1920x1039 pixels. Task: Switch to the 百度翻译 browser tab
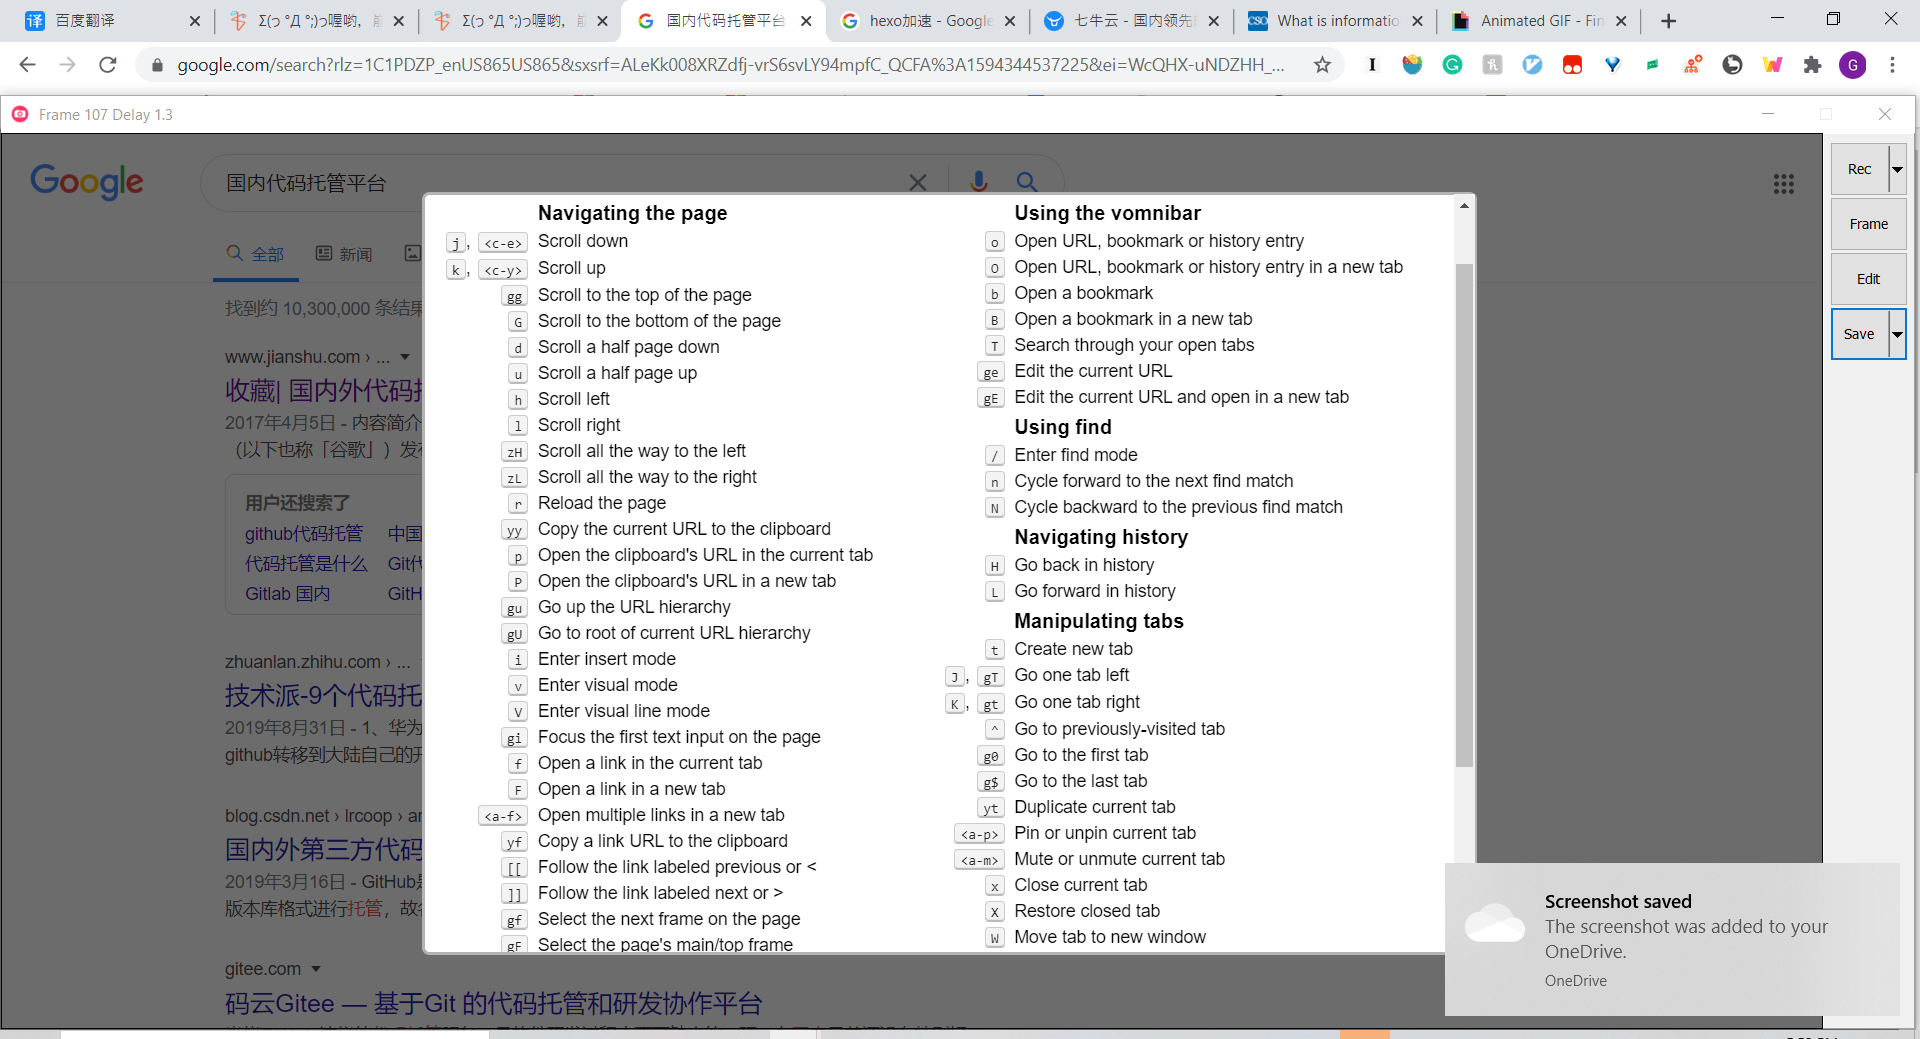[100, 21]
